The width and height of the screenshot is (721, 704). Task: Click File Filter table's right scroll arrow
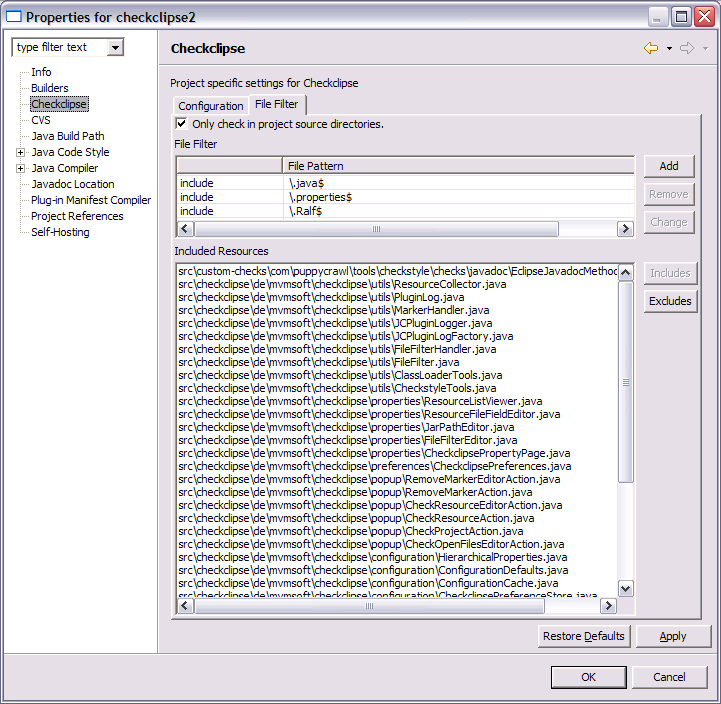pyautogui.click(x=625, y=229)
